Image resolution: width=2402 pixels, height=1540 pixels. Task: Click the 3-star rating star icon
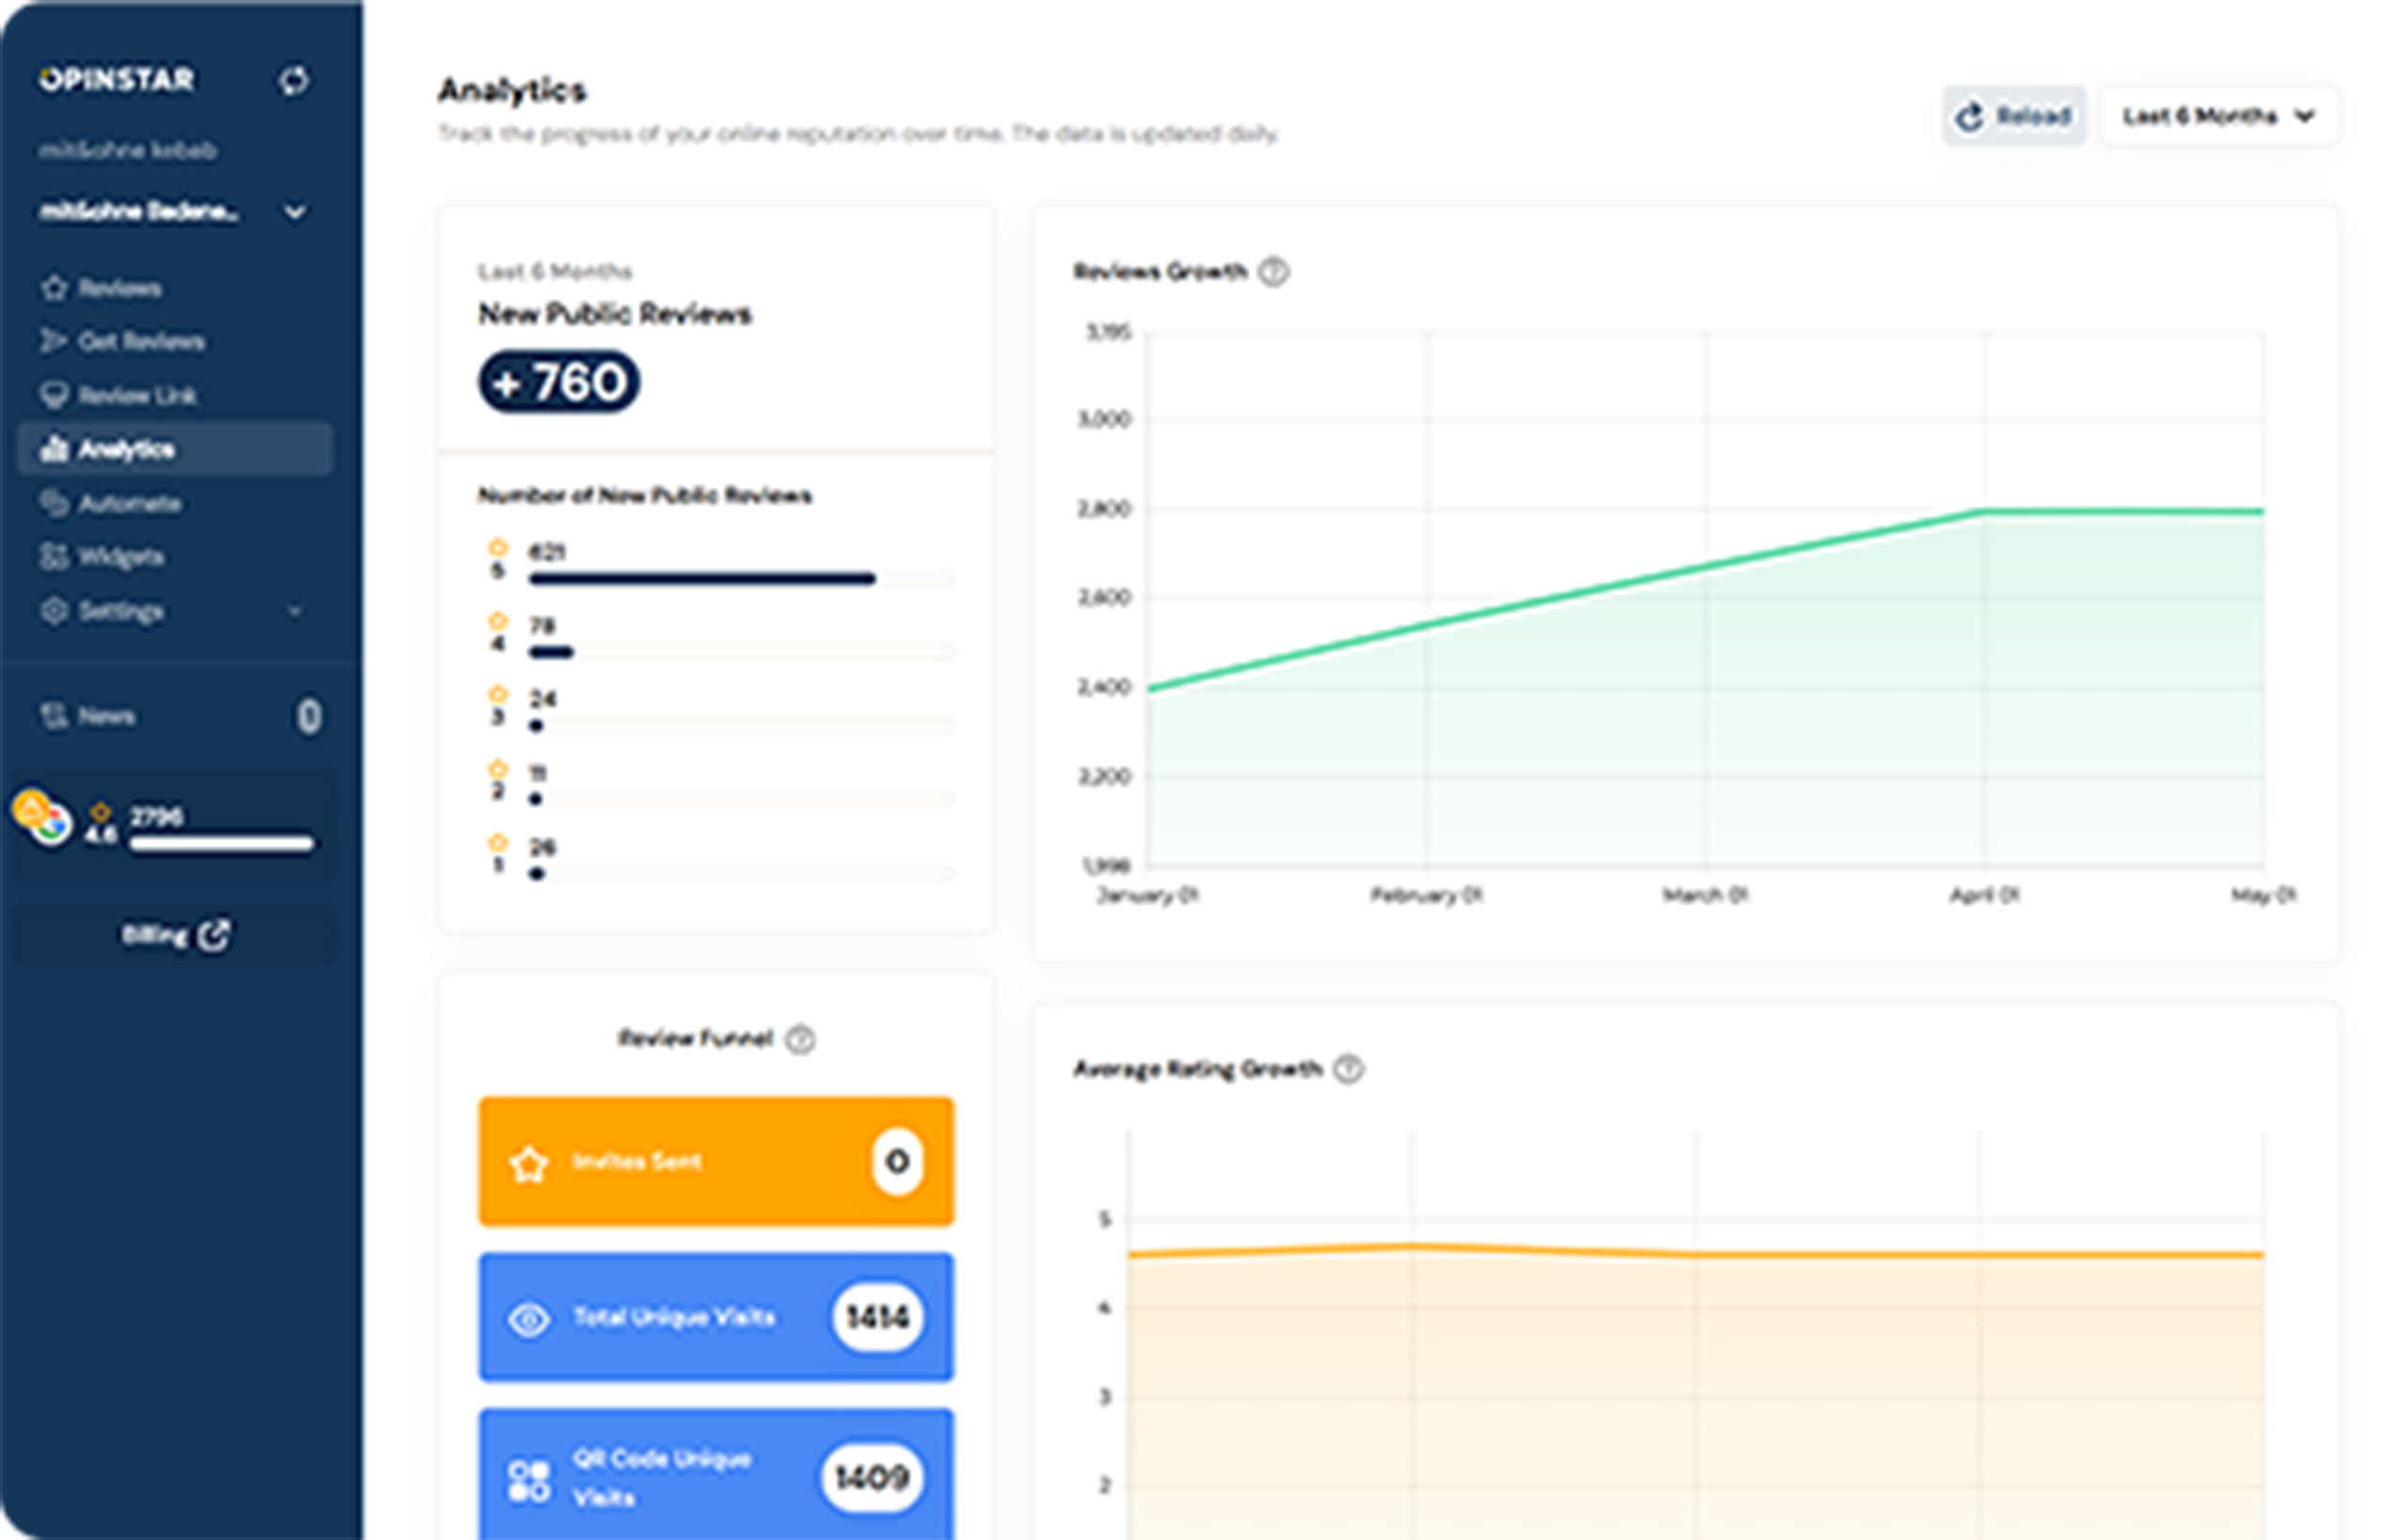click(x=498, y=695)
